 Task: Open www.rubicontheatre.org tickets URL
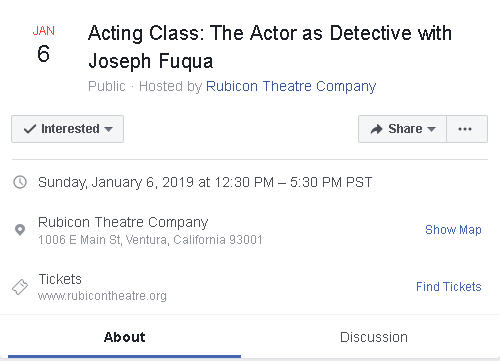102,296
